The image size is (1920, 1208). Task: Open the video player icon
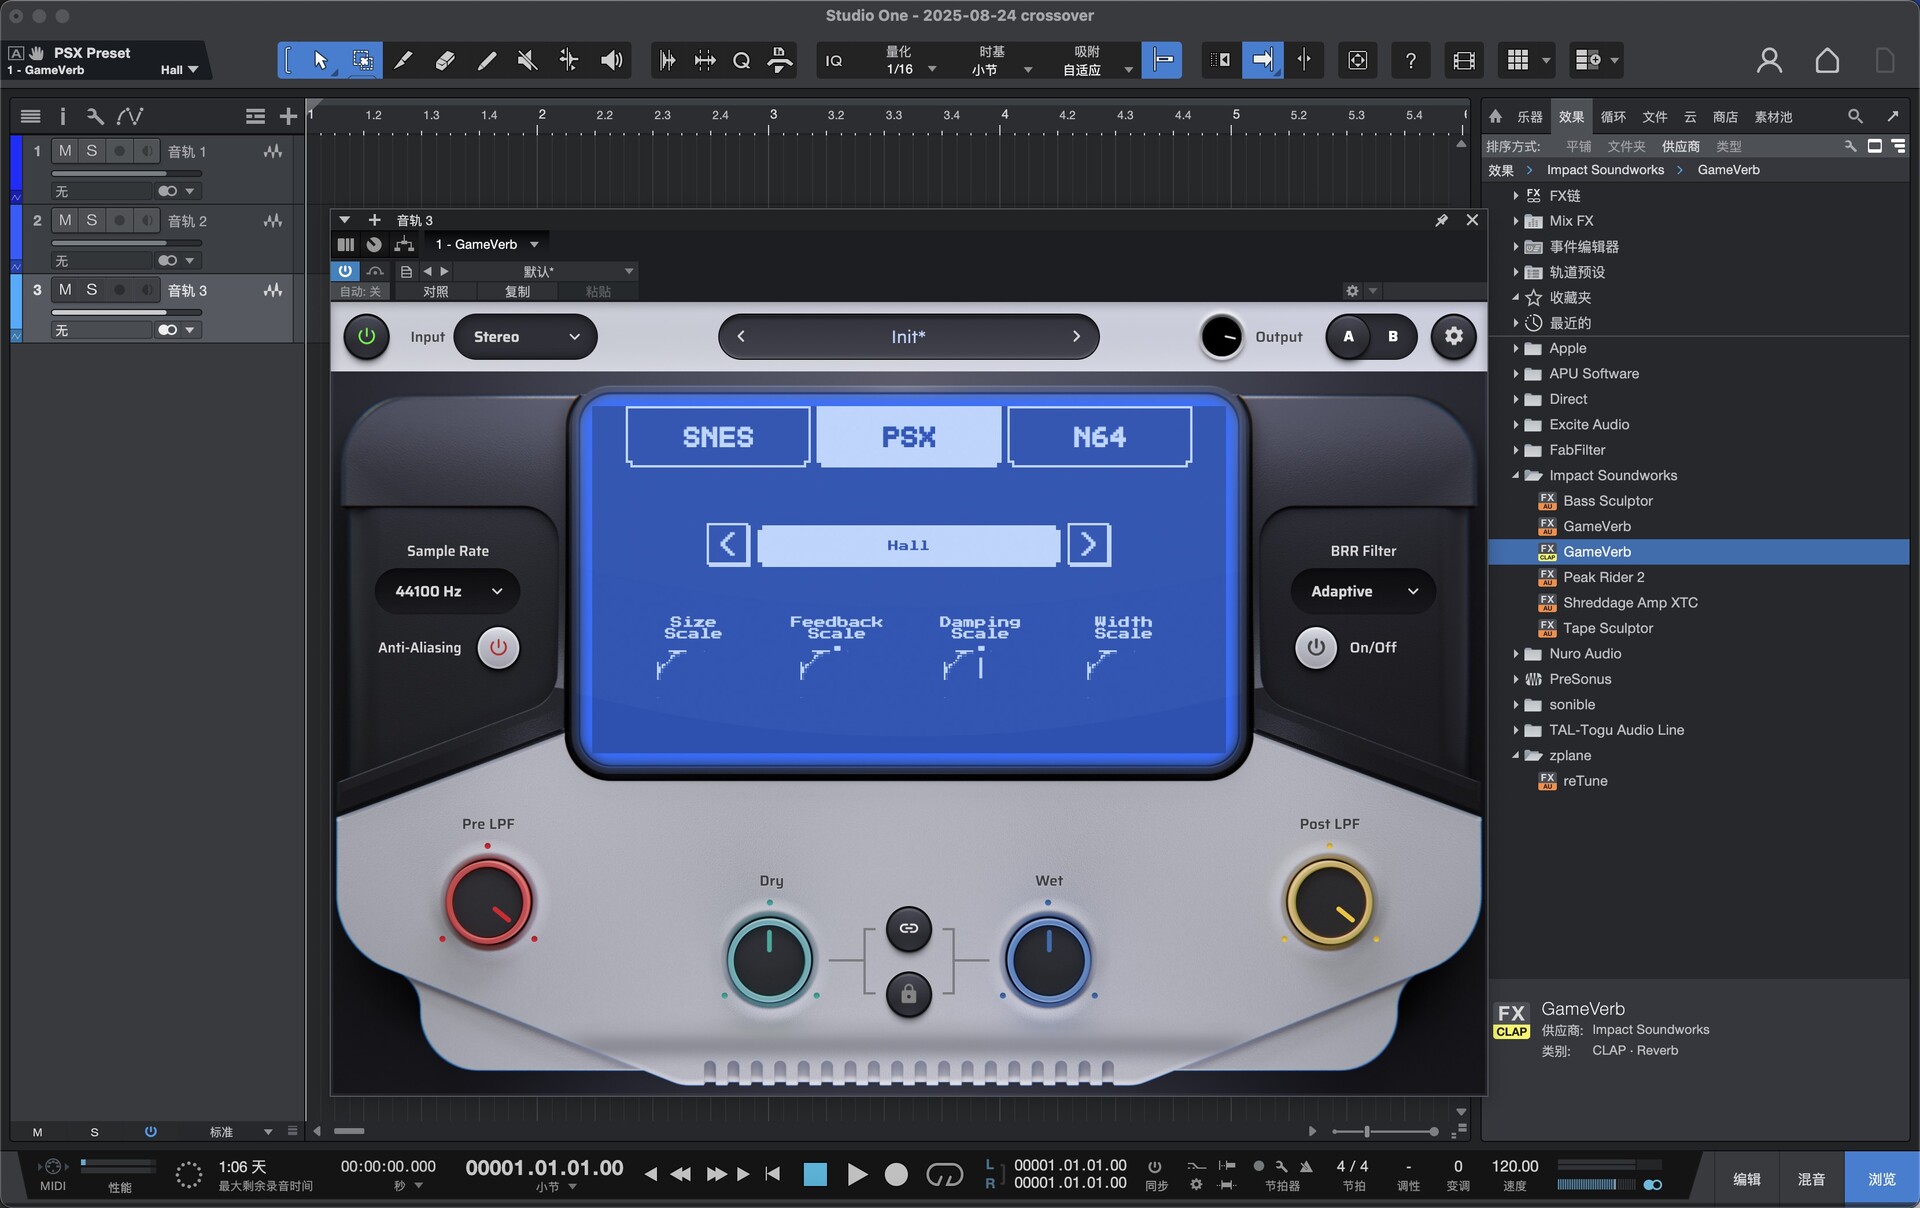pos(1464,61)
